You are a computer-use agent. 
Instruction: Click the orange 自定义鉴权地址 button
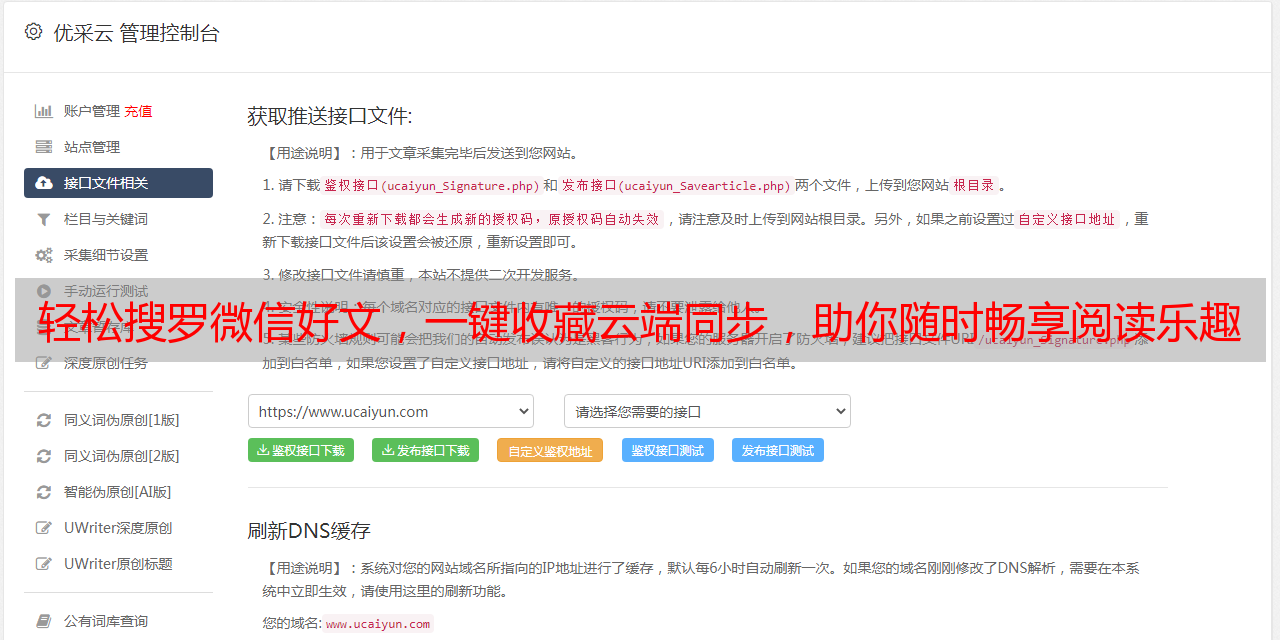tap(550, 450)
